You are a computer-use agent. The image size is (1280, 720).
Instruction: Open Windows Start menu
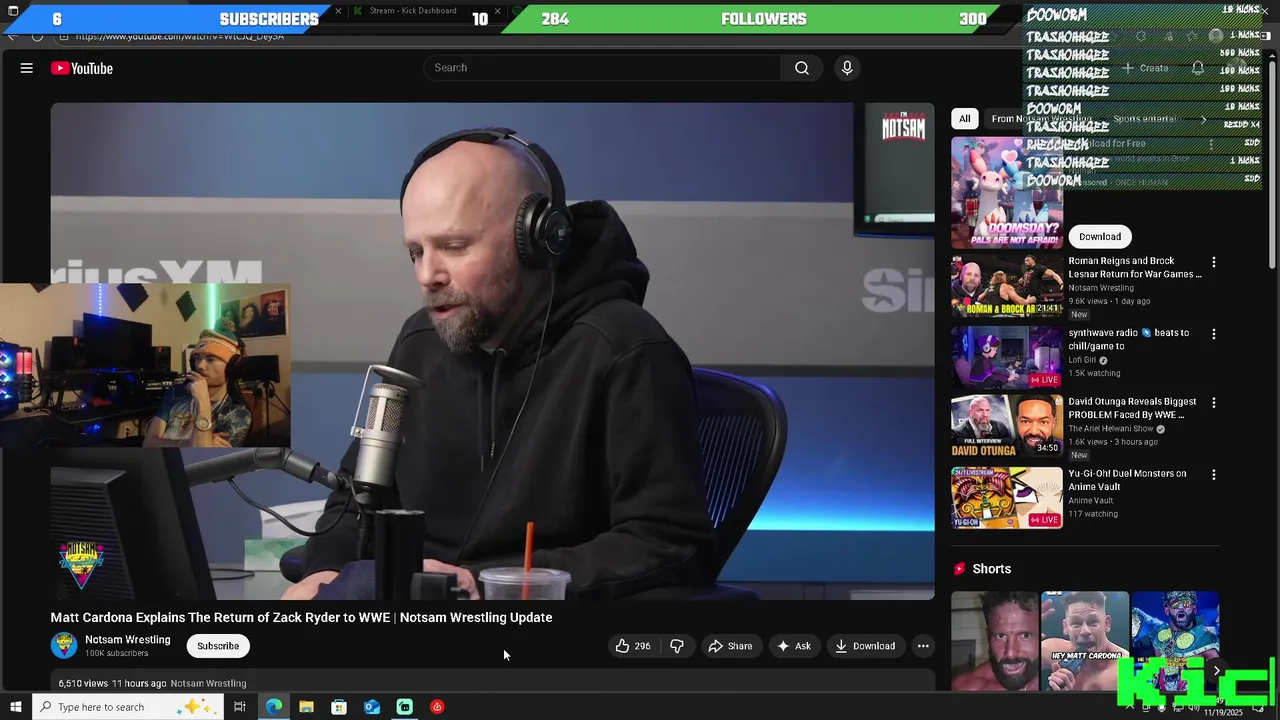coord(15,707)
